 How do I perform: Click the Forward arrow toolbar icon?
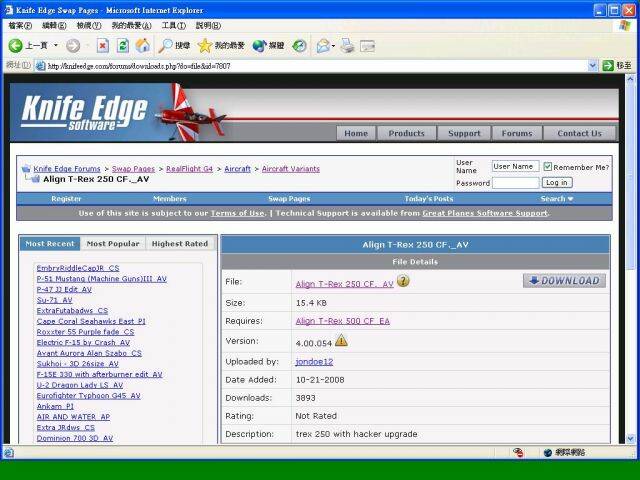click(73, 46)
